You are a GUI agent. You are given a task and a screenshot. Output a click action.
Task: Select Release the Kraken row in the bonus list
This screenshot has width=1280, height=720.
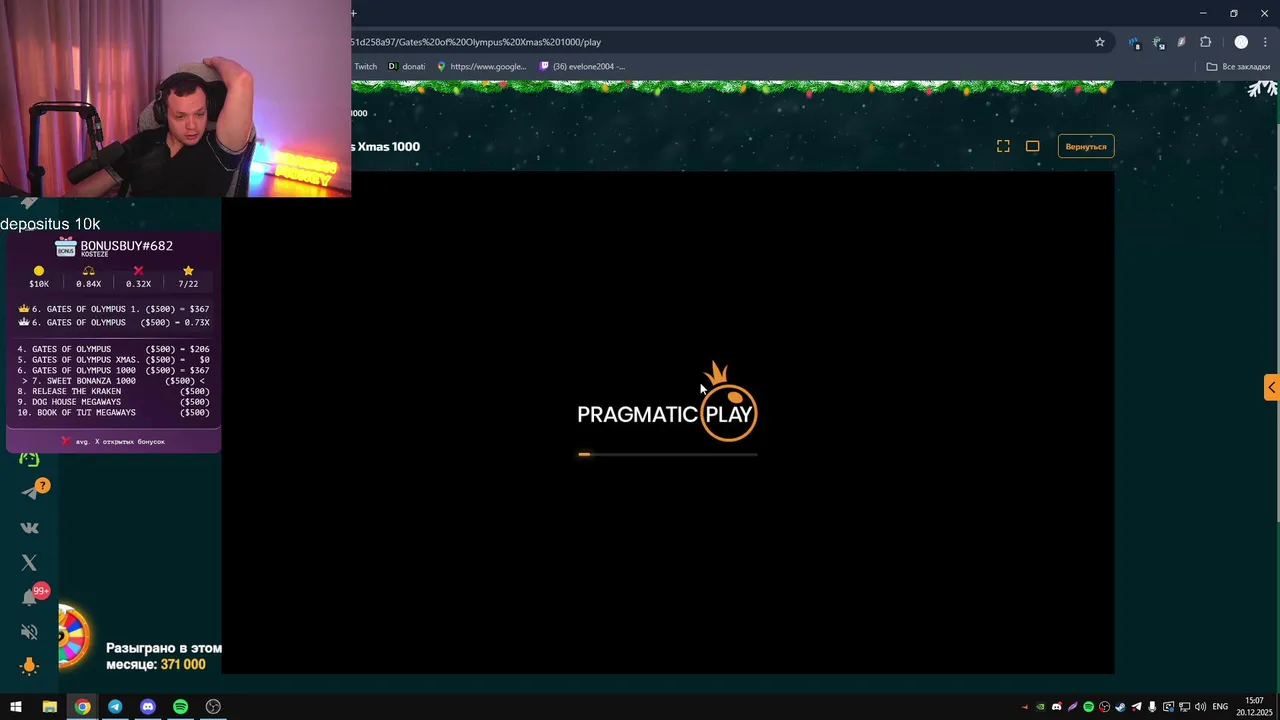click(113, 391)
